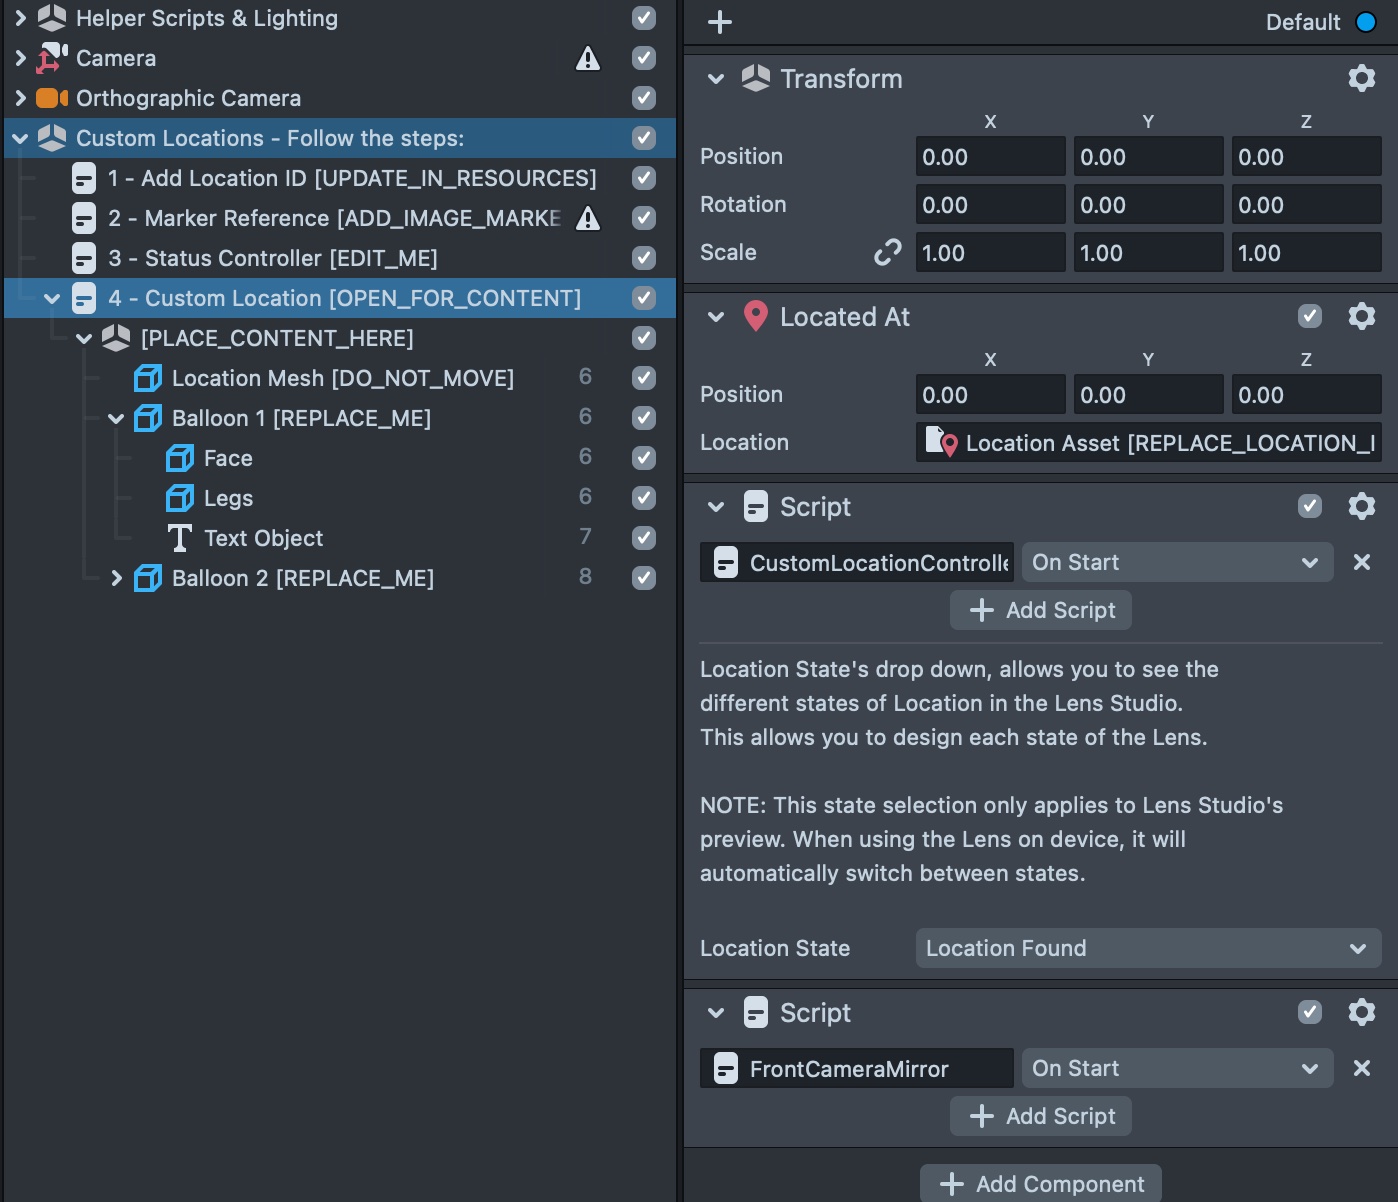Expand Balloon 2 in the hierarchy

click(116, 578)
